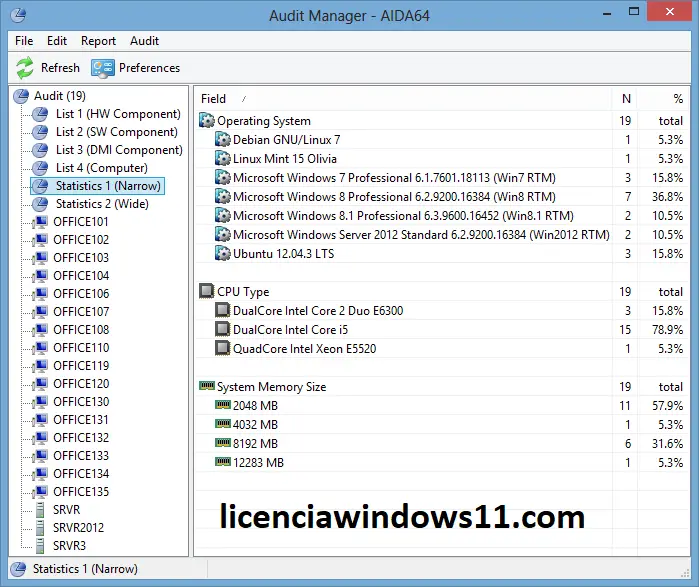Click the Refresh button label
This screenshot has width=699, height=587.
coord(60,68)
